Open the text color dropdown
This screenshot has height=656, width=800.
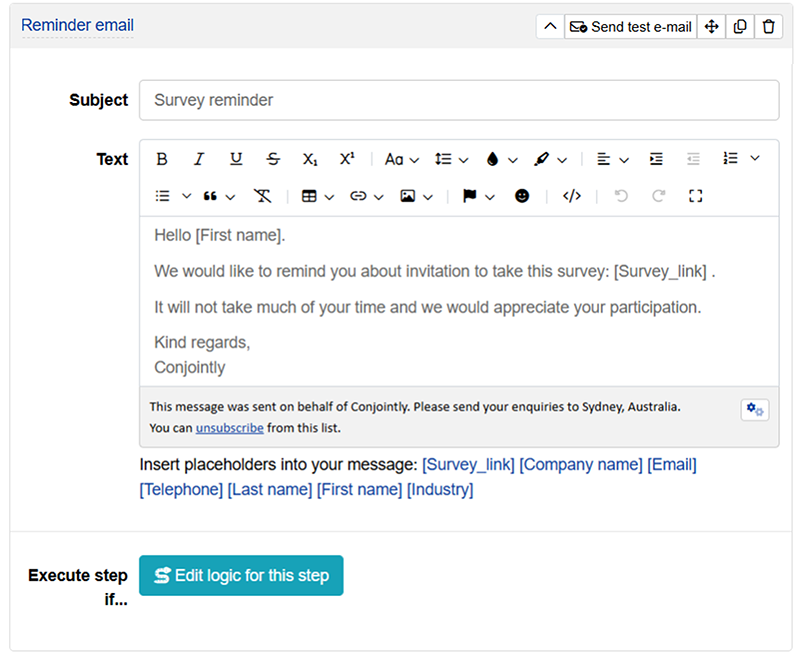coord(501,159)
